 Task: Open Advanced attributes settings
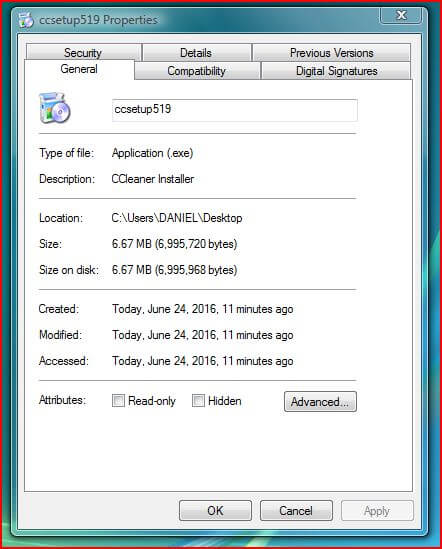coord(320,401)
